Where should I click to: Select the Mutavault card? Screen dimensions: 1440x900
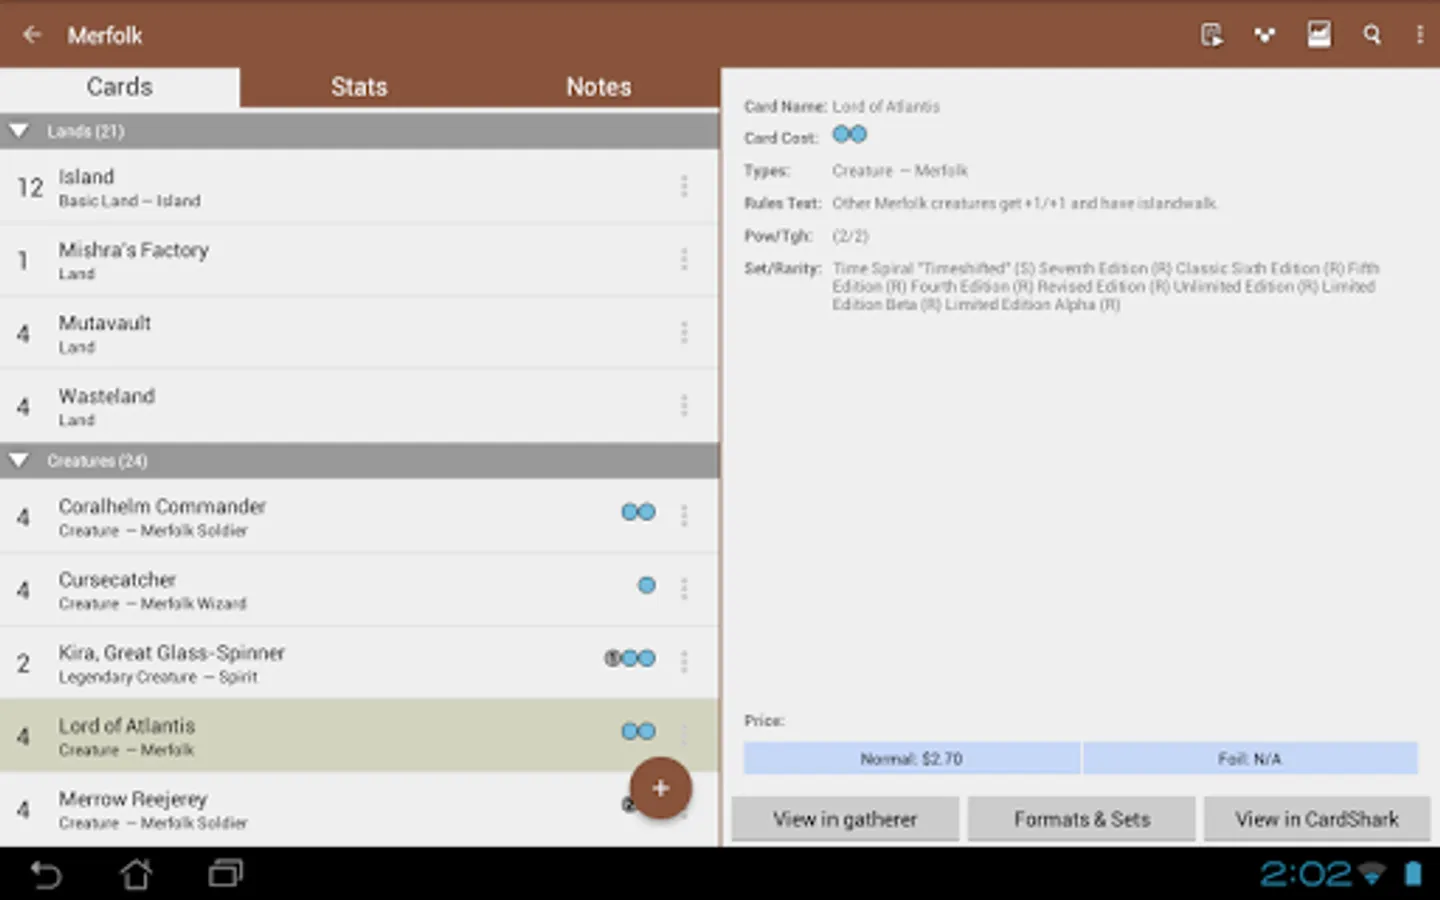[359, 332]
